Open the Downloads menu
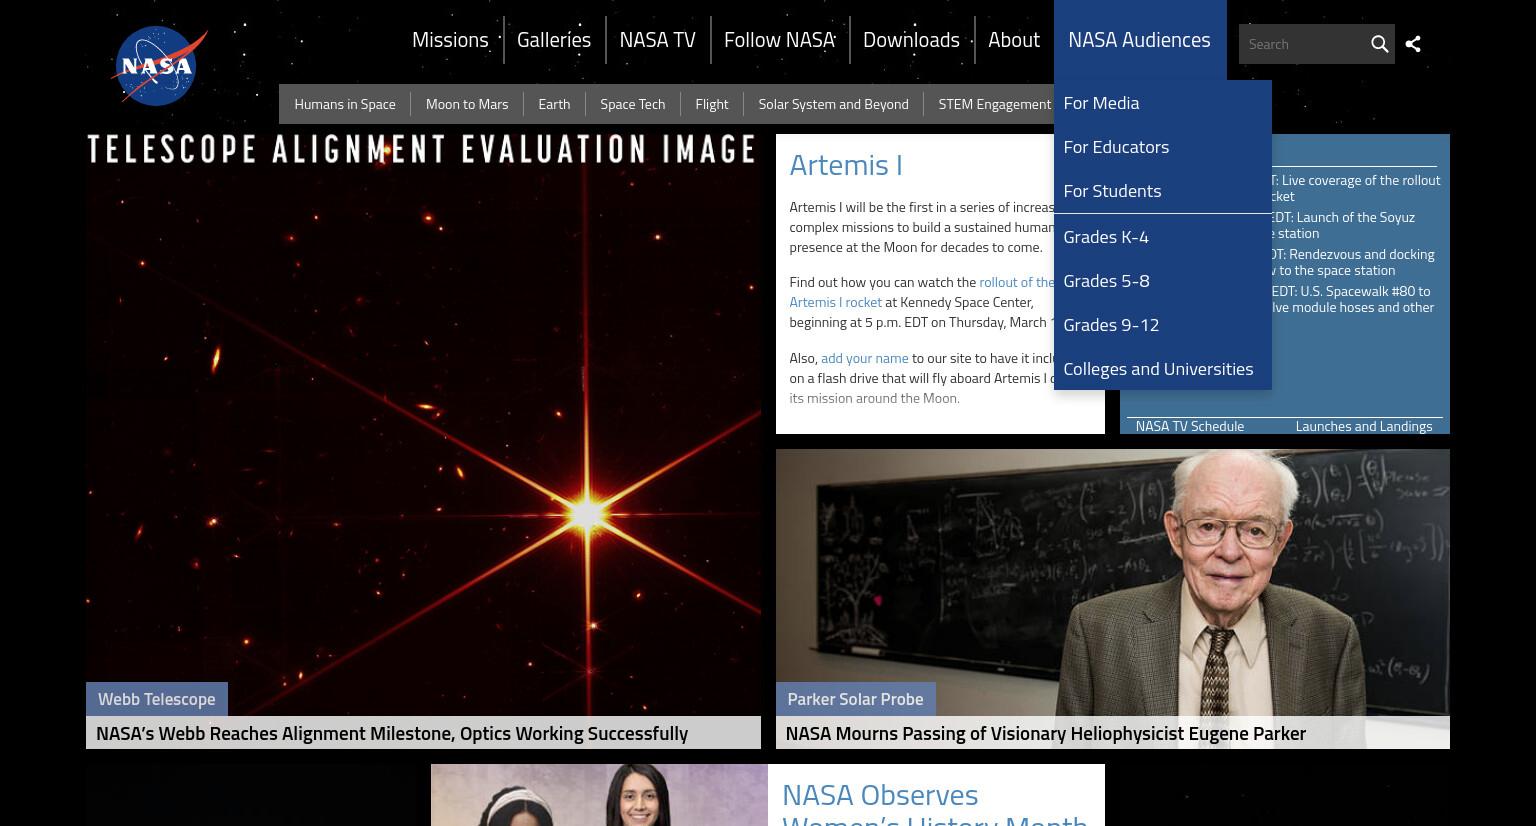1536x826 pixels. click(x=911, y=40)
